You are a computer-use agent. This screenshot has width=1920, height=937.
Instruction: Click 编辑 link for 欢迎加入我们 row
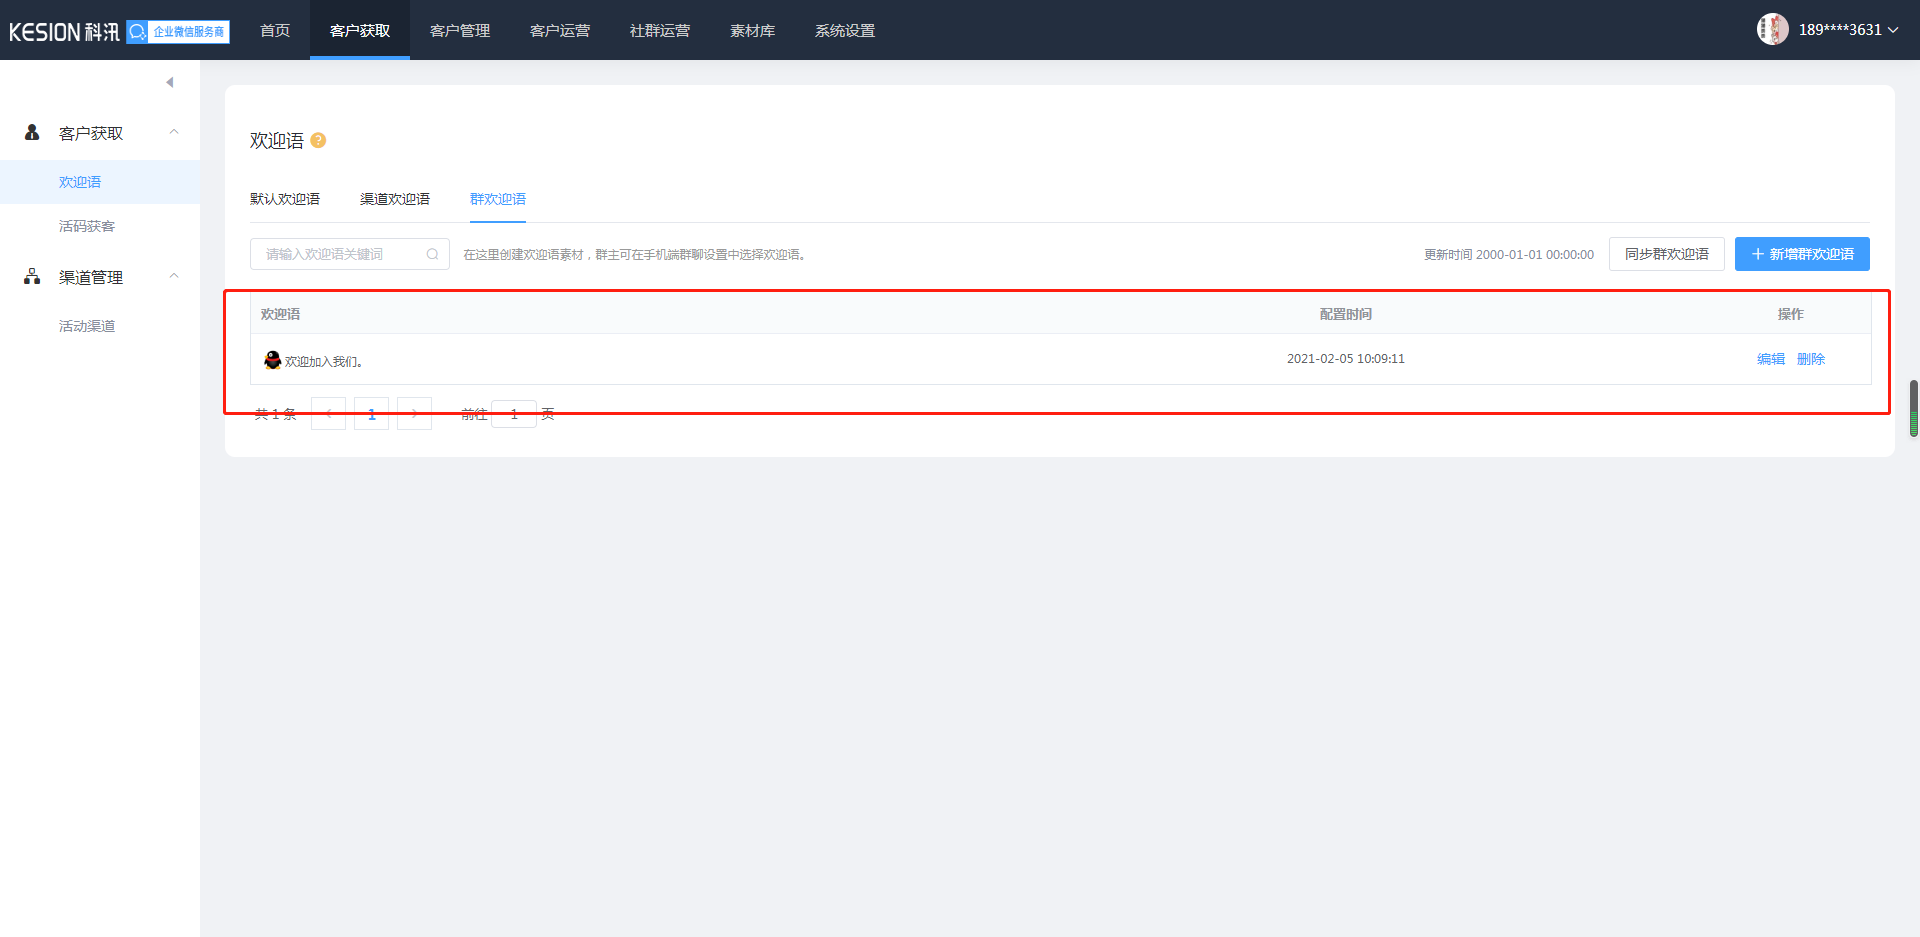pyautogui.click(x=1771, y=359)
